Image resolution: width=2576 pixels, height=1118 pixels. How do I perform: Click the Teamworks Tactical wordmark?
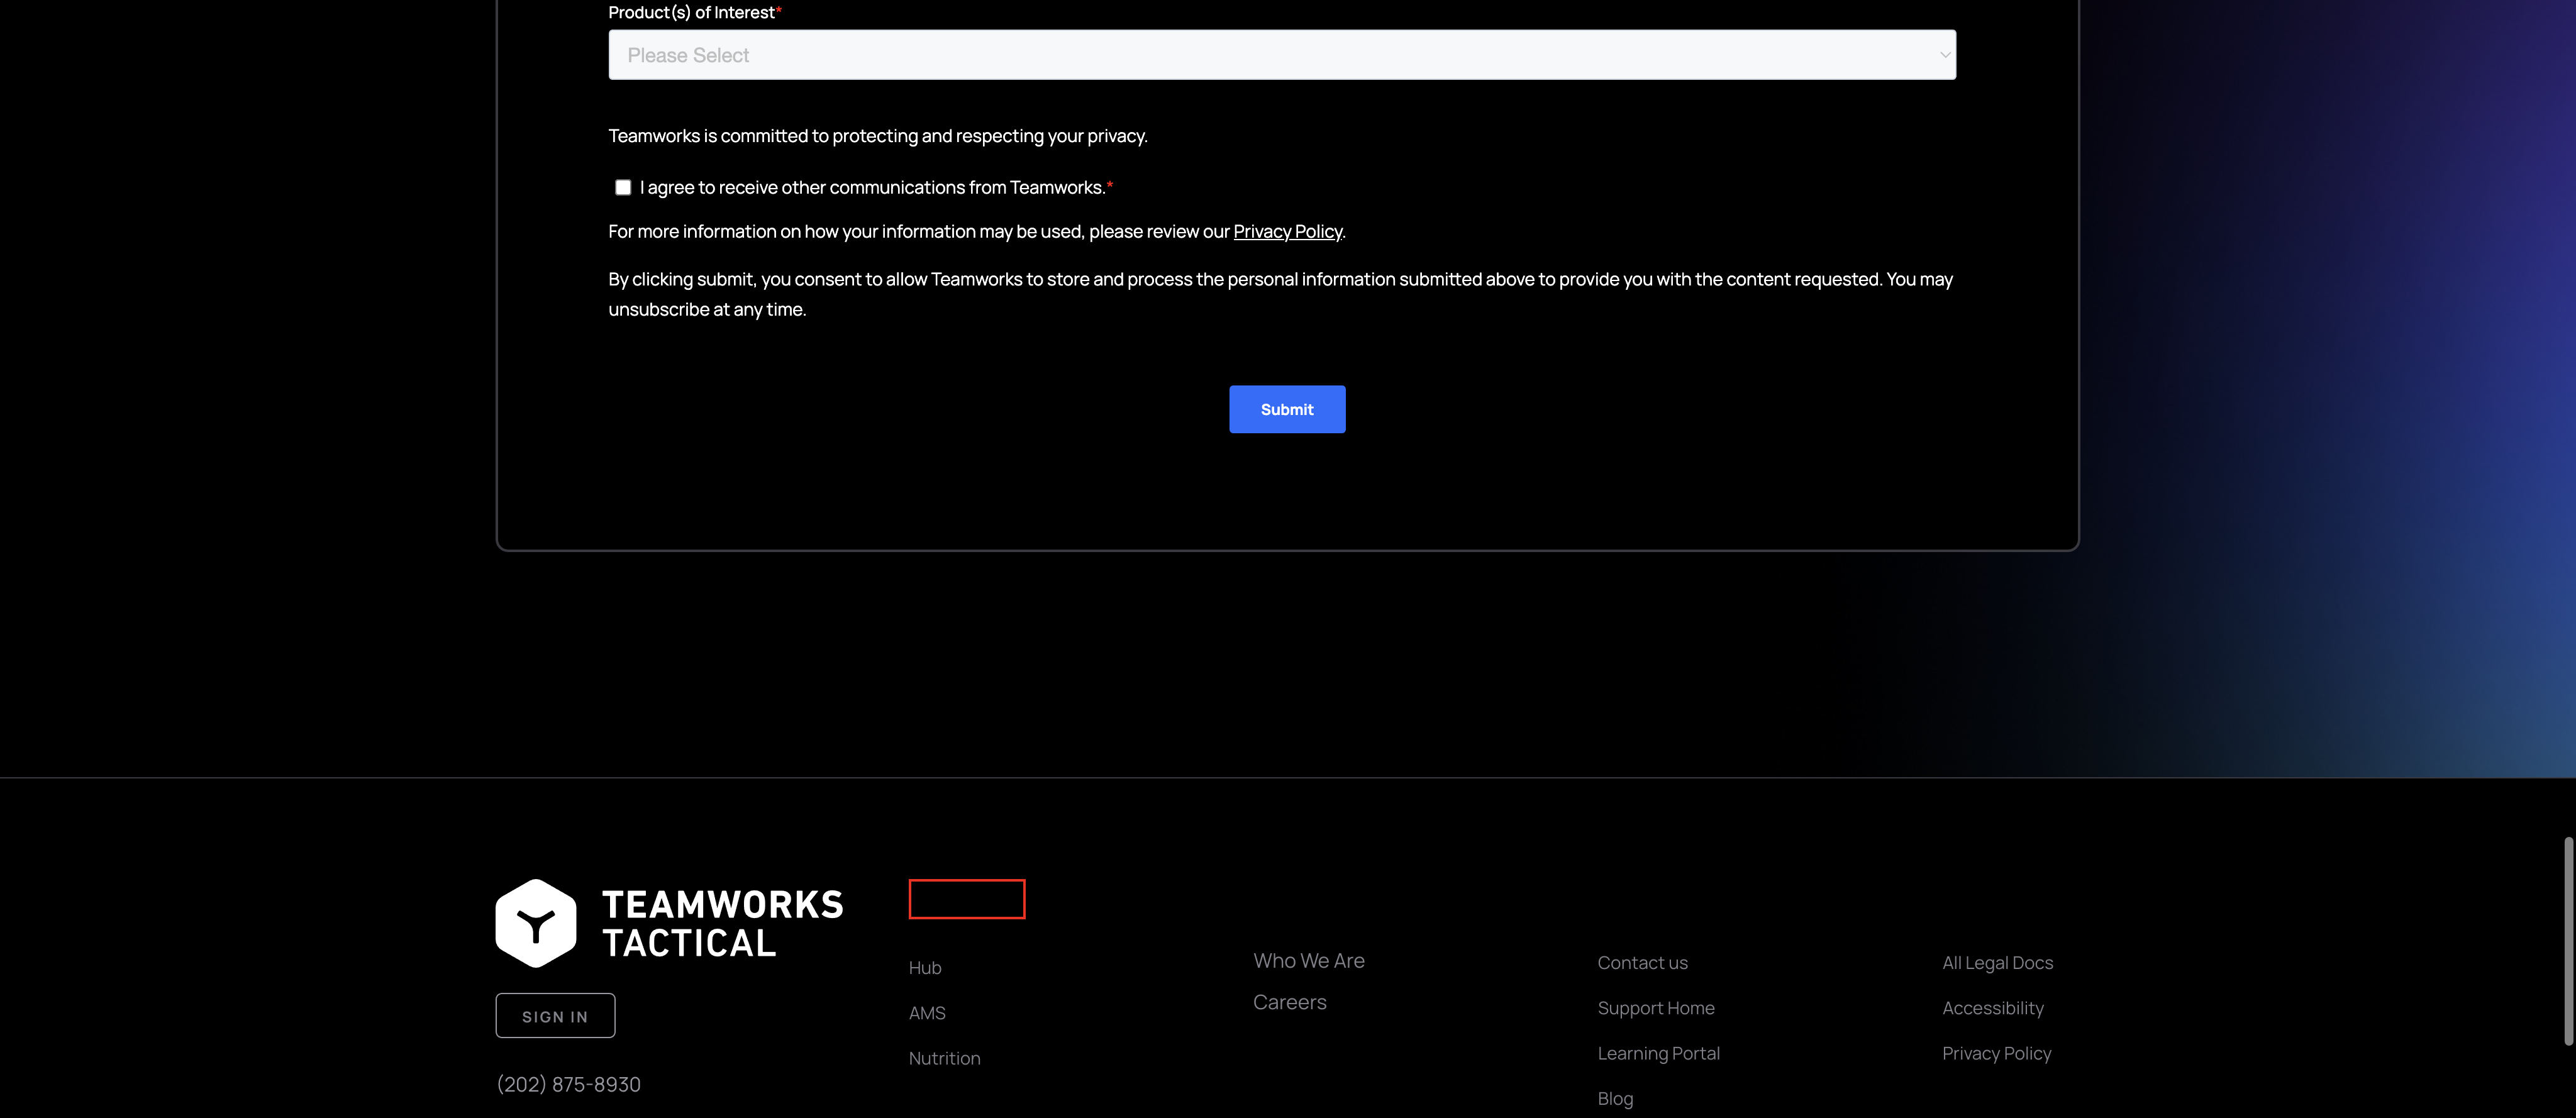(x=722, y=924)
